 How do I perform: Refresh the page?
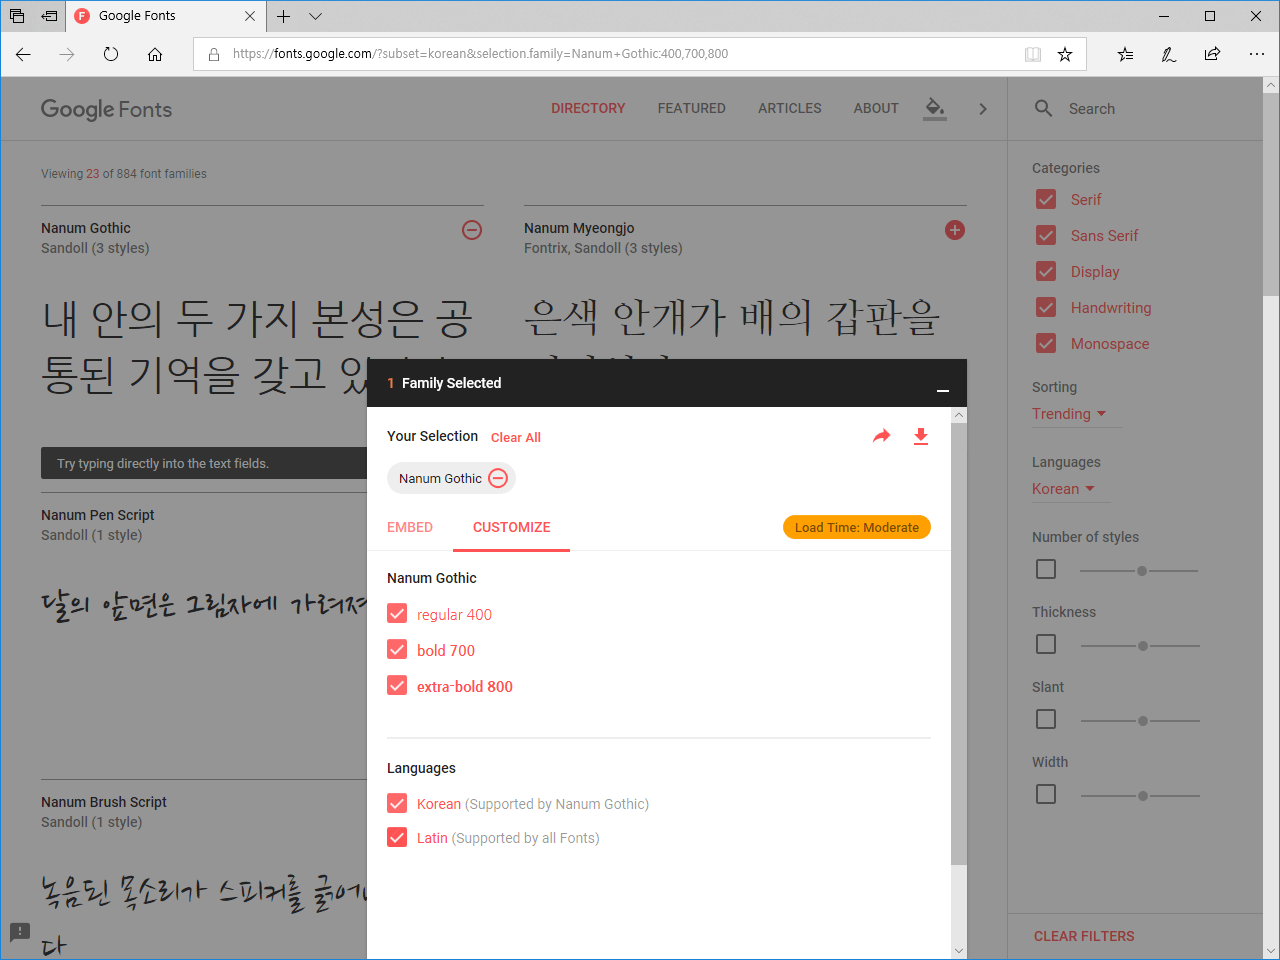pos(111,54)
